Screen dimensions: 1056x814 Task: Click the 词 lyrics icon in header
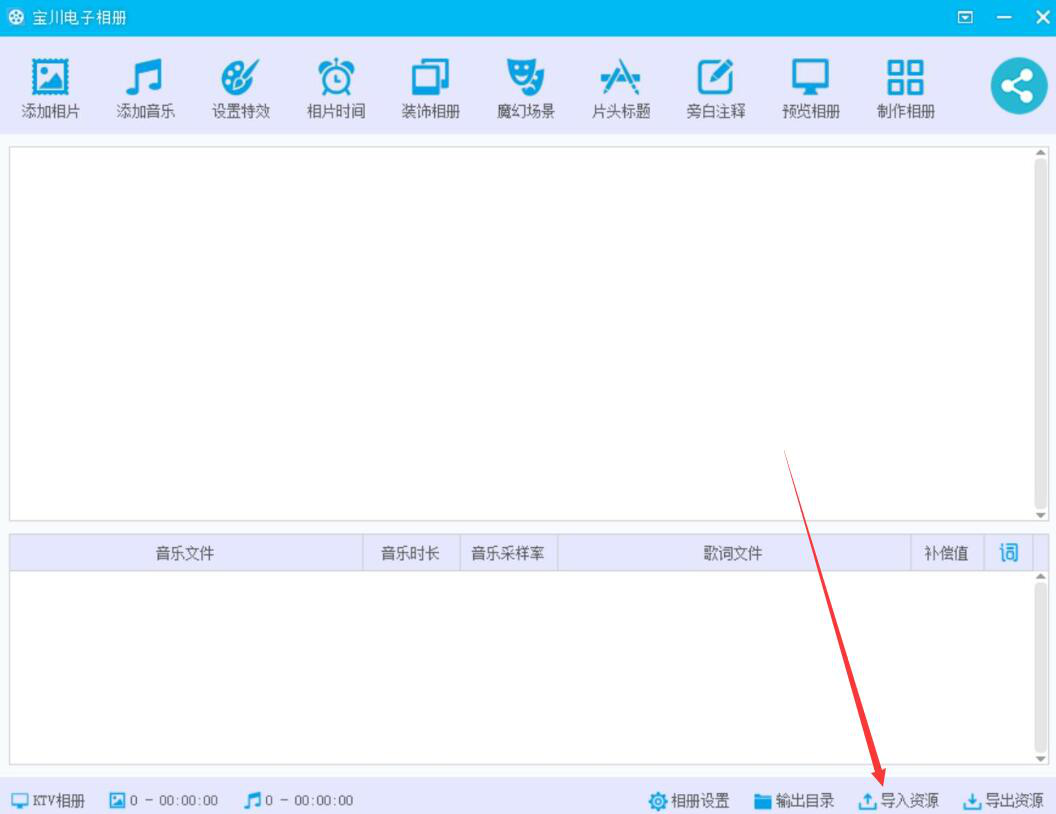[1008, 553]
